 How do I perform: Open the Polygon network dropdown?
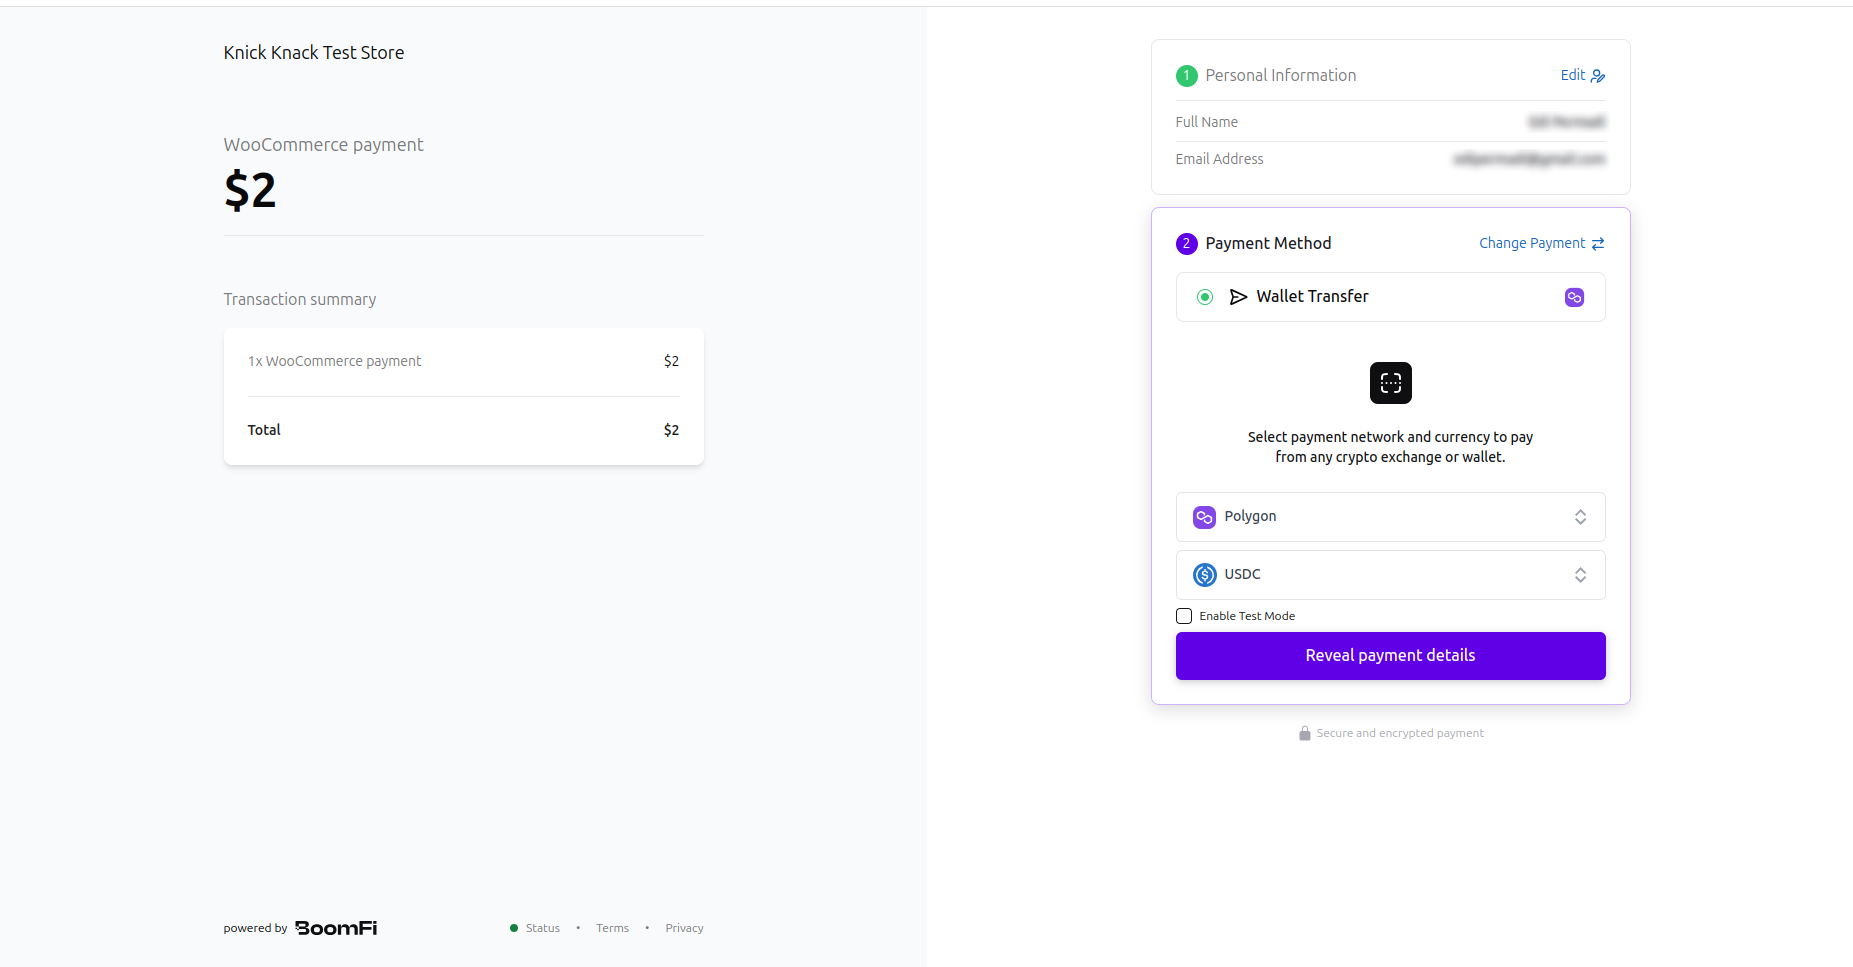1389,516
